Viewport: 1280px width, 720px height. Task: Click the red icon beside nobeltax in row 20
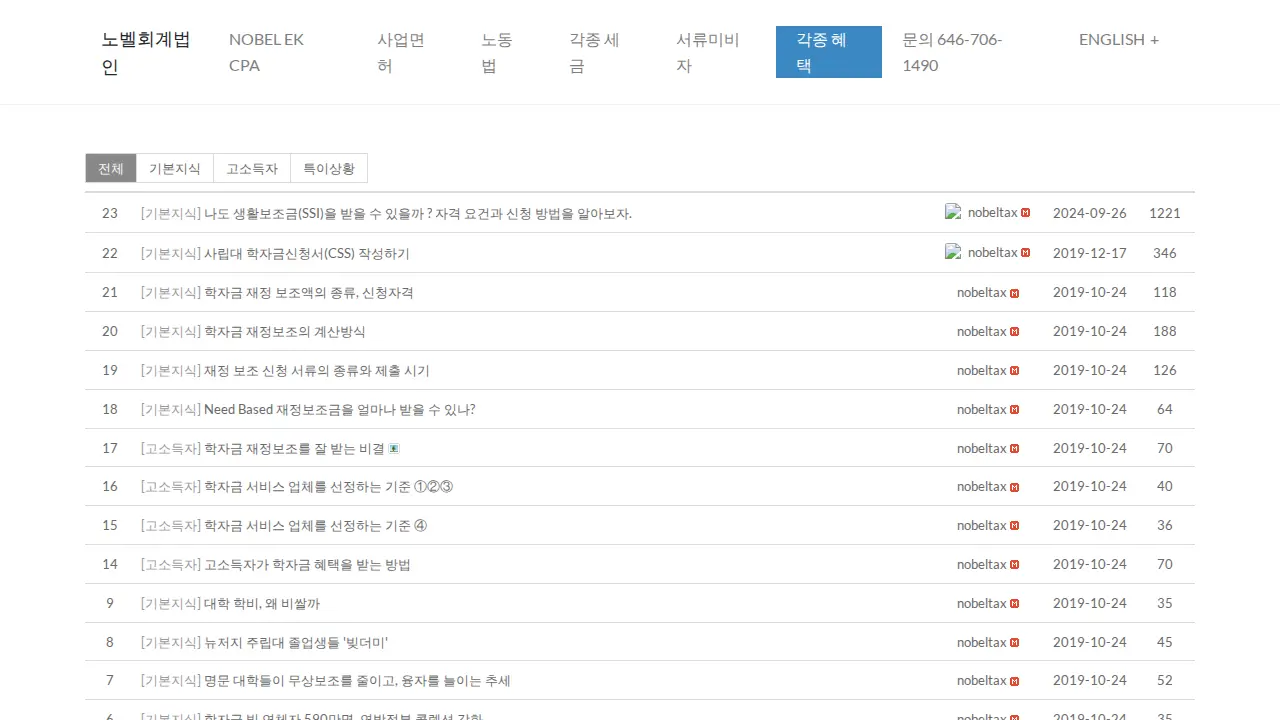pos(1014,332)
